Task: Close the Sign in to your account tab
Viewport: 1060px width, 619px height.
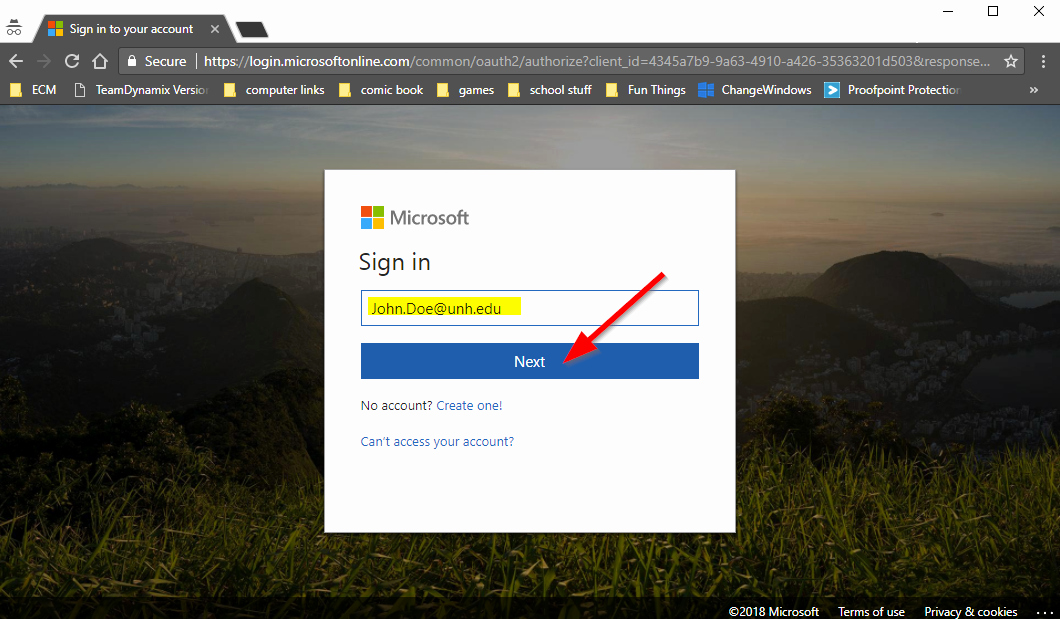Action: point(215,29)
